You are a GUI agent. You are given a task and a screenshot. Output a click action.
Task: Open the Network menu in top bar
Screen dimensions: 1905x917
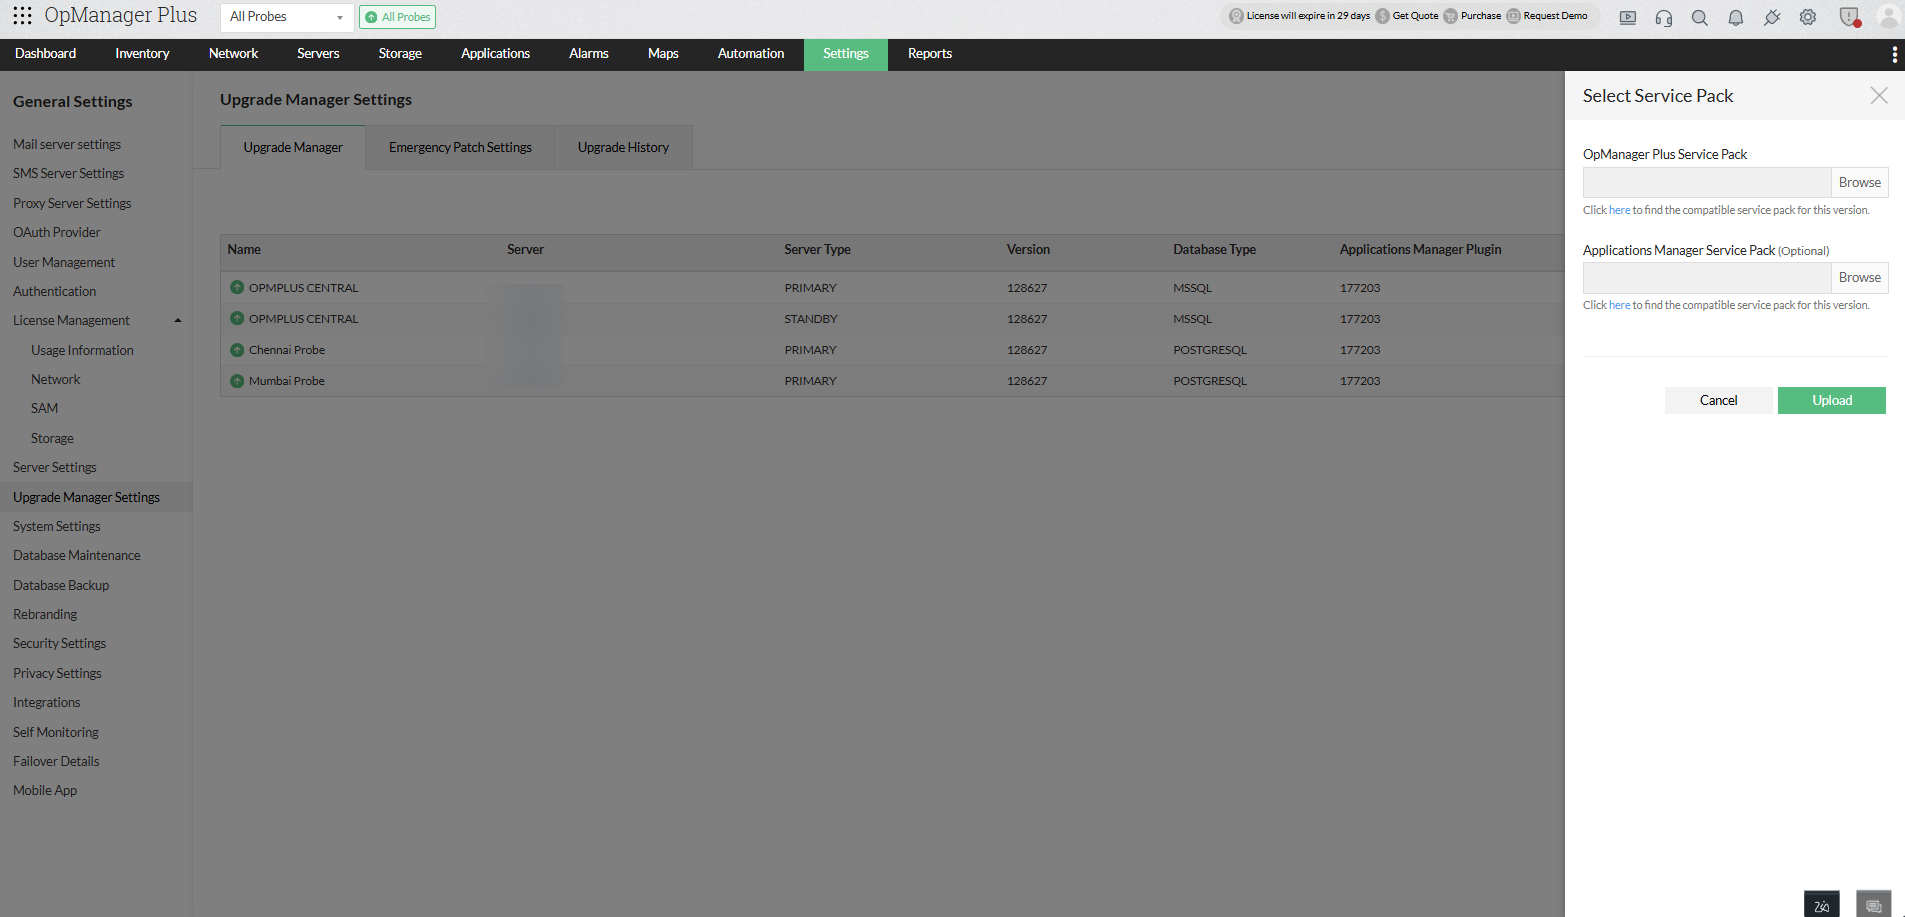[233, 54]
